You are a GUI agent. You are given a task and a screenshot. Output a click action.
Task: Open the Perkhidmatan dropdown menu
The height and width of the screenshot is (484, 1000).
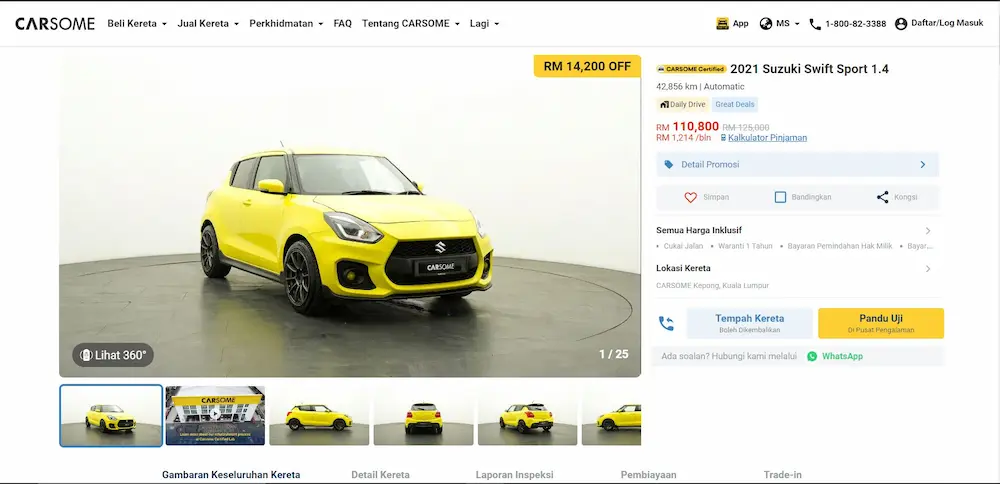(x=286, y=24)
